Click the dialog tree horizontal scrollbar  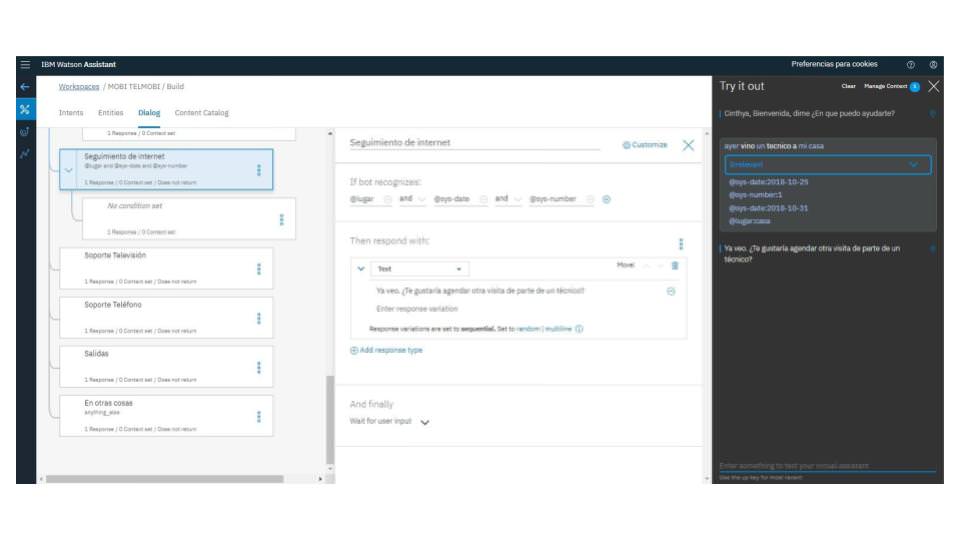165,479
